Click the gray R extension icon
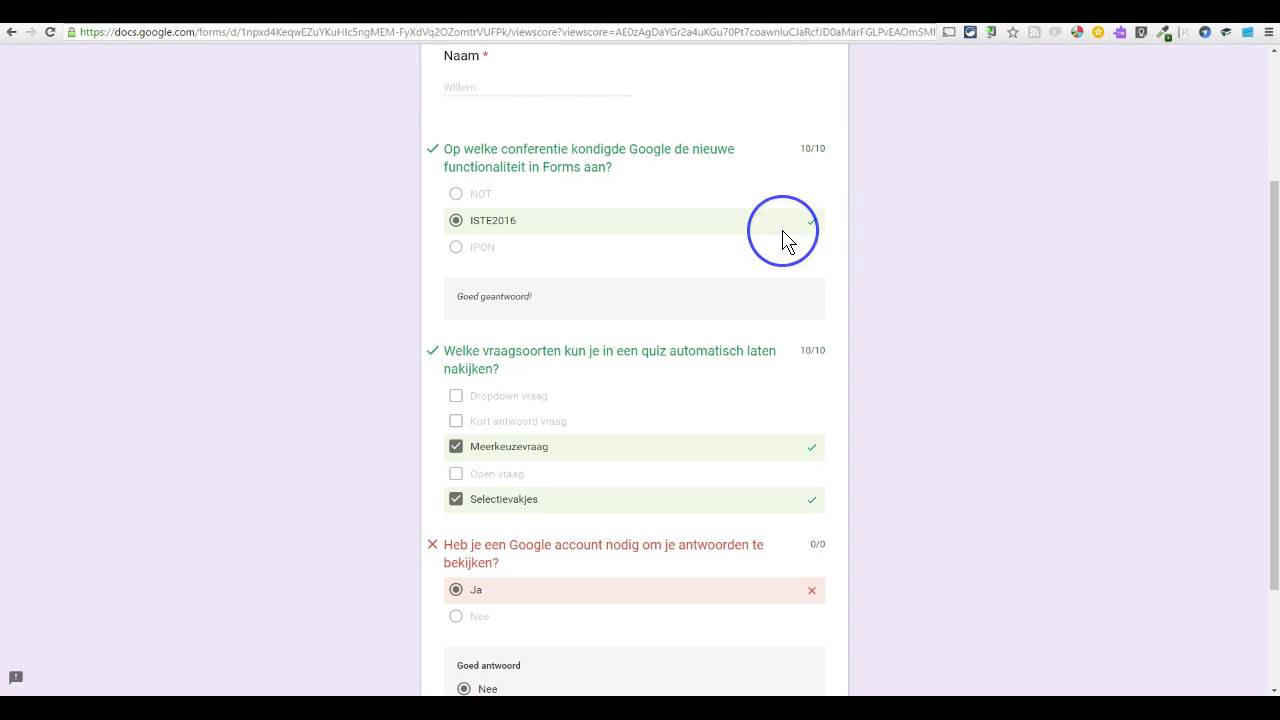This screenshot has height=720, width=1280. tap(1184, 32)
